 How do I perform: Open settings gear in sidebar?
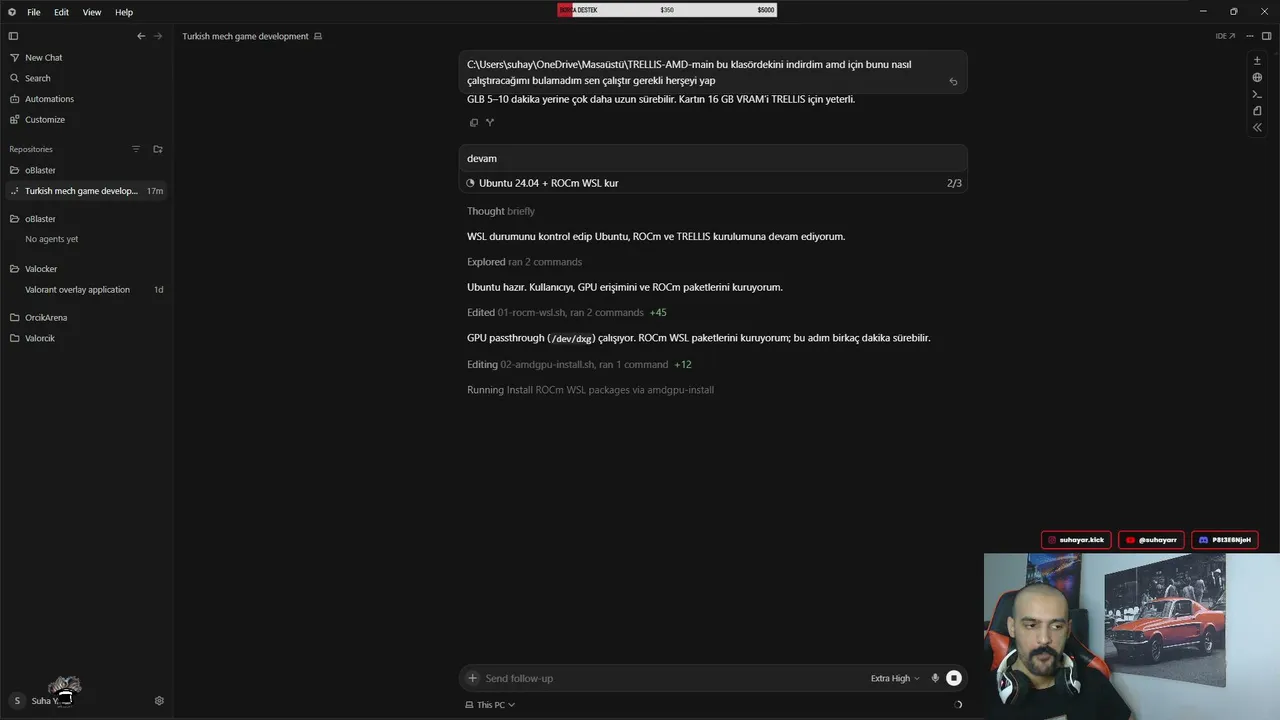coord(159,701)
